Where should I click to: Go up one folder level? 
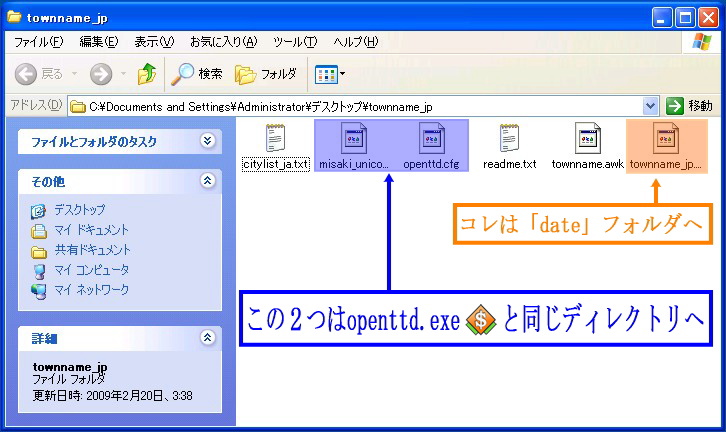[147, 74]
